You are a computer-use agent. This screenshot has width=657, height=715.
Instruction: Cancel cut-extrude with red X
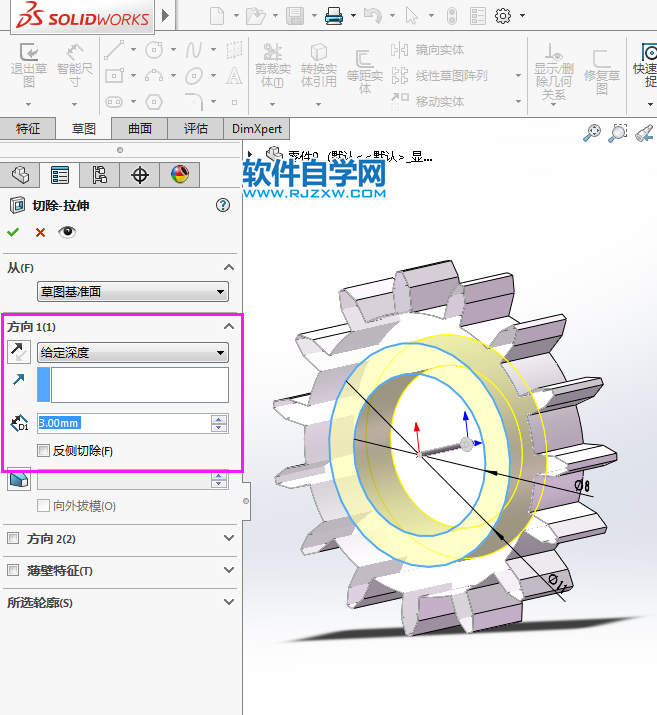pos(41,233)
